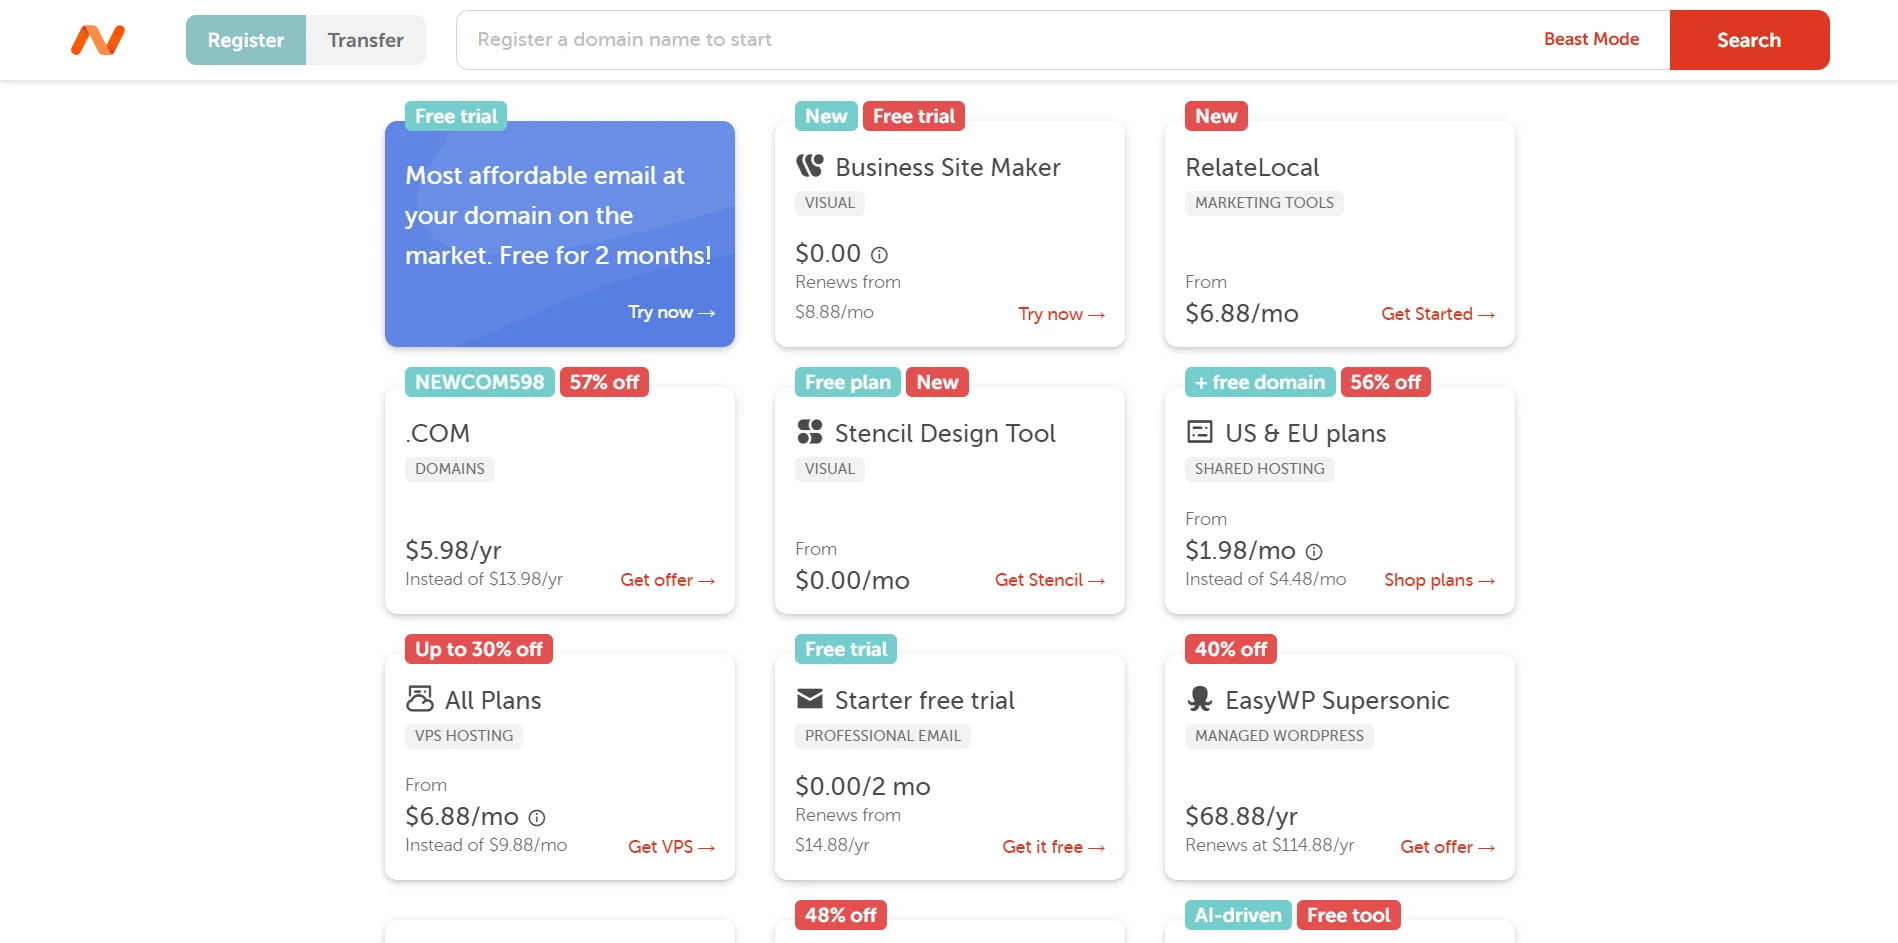1898x943 pixels.
Task: Click the Free plan badge on Stencil card
Action: 847,382
